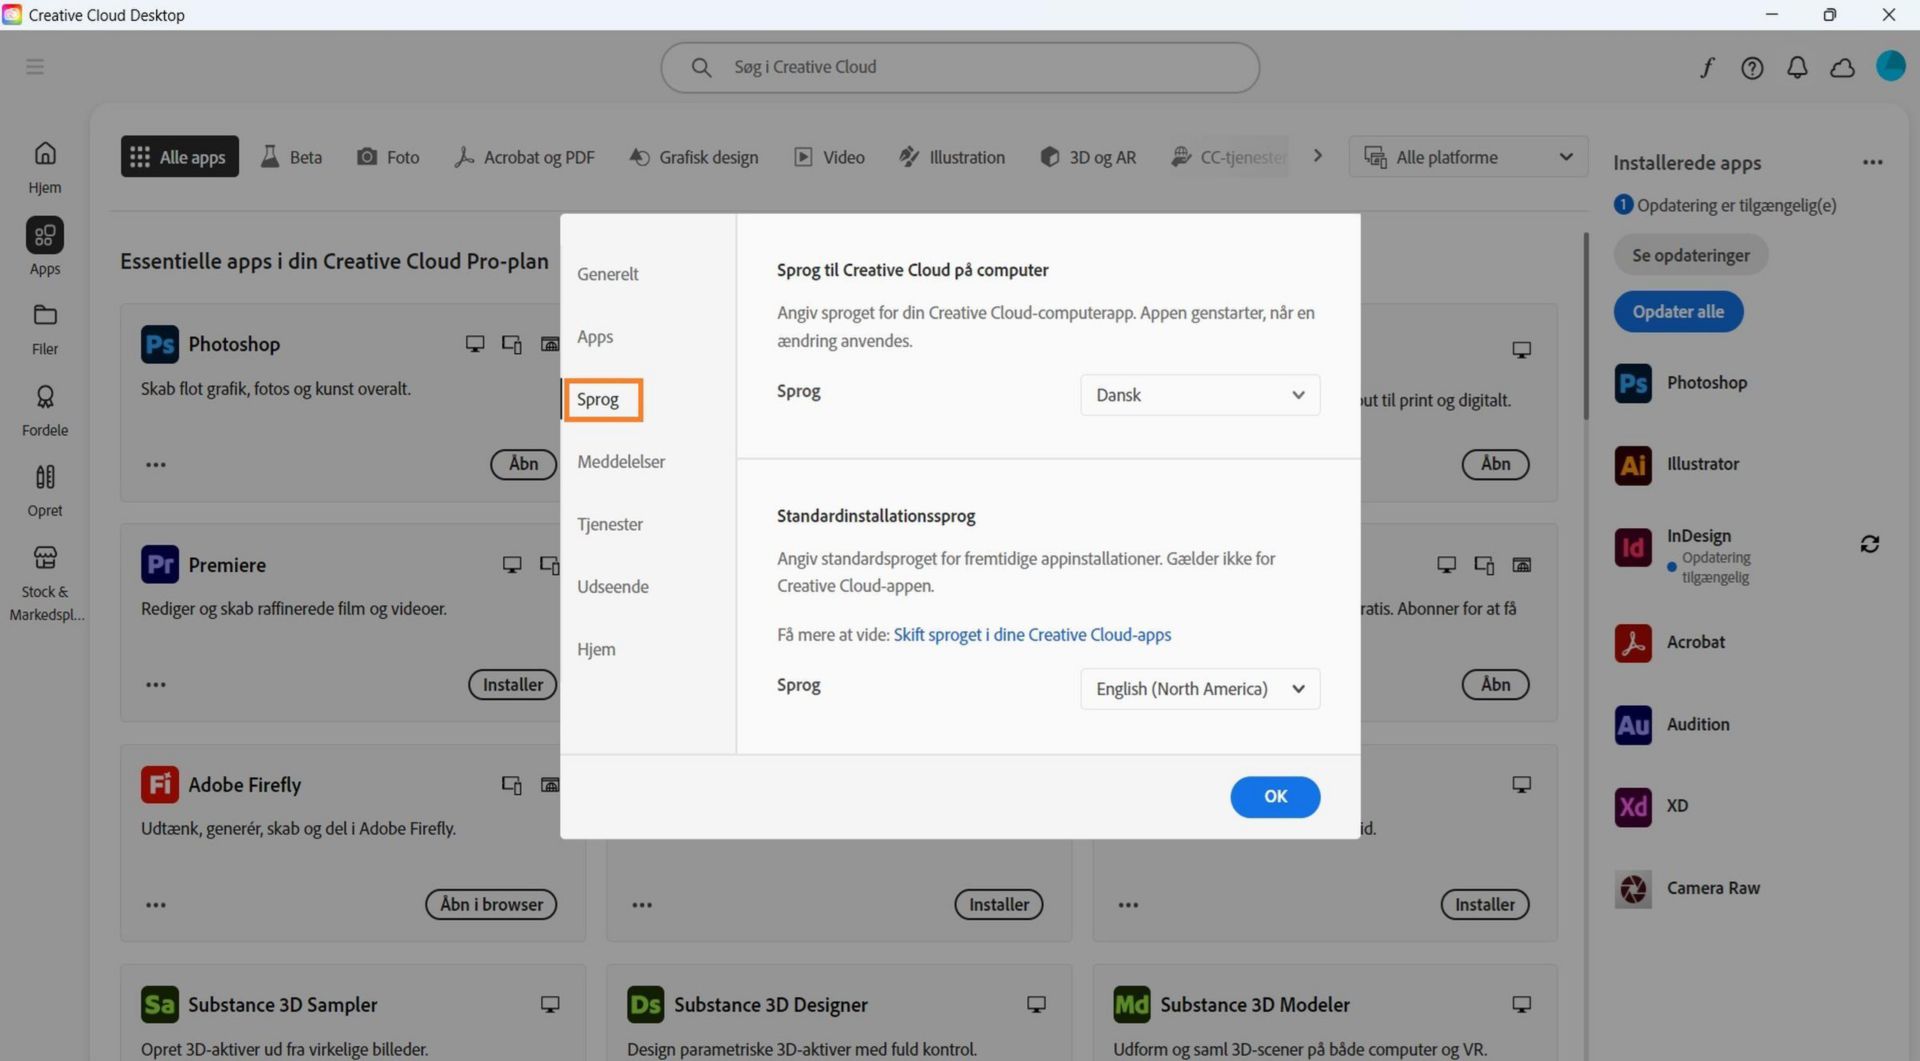Click the Illustrator icon in Installerede apps
The image size is (1920, 1061).
(x=1633, y=465)
